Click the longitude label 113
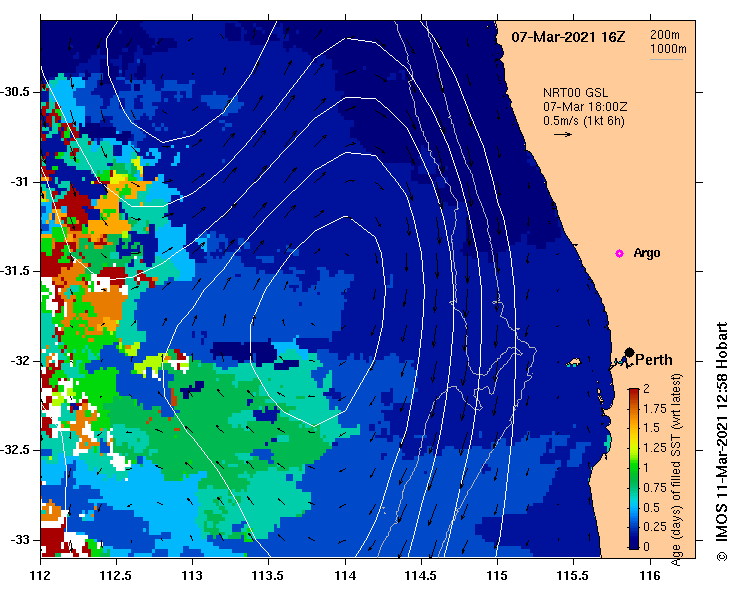 [192, 576]
